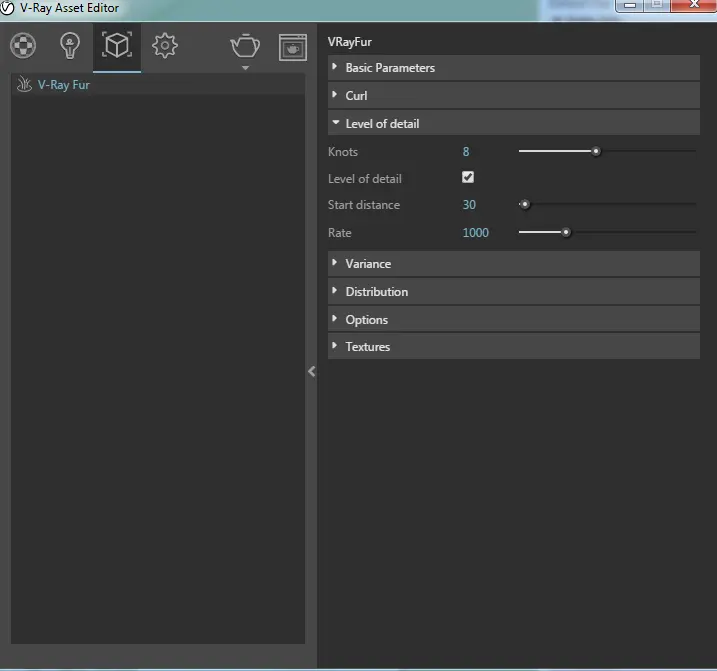Collapse the side panel with arrow handle
The height and width of the screenshot is (671, 717).
(311, 371)
